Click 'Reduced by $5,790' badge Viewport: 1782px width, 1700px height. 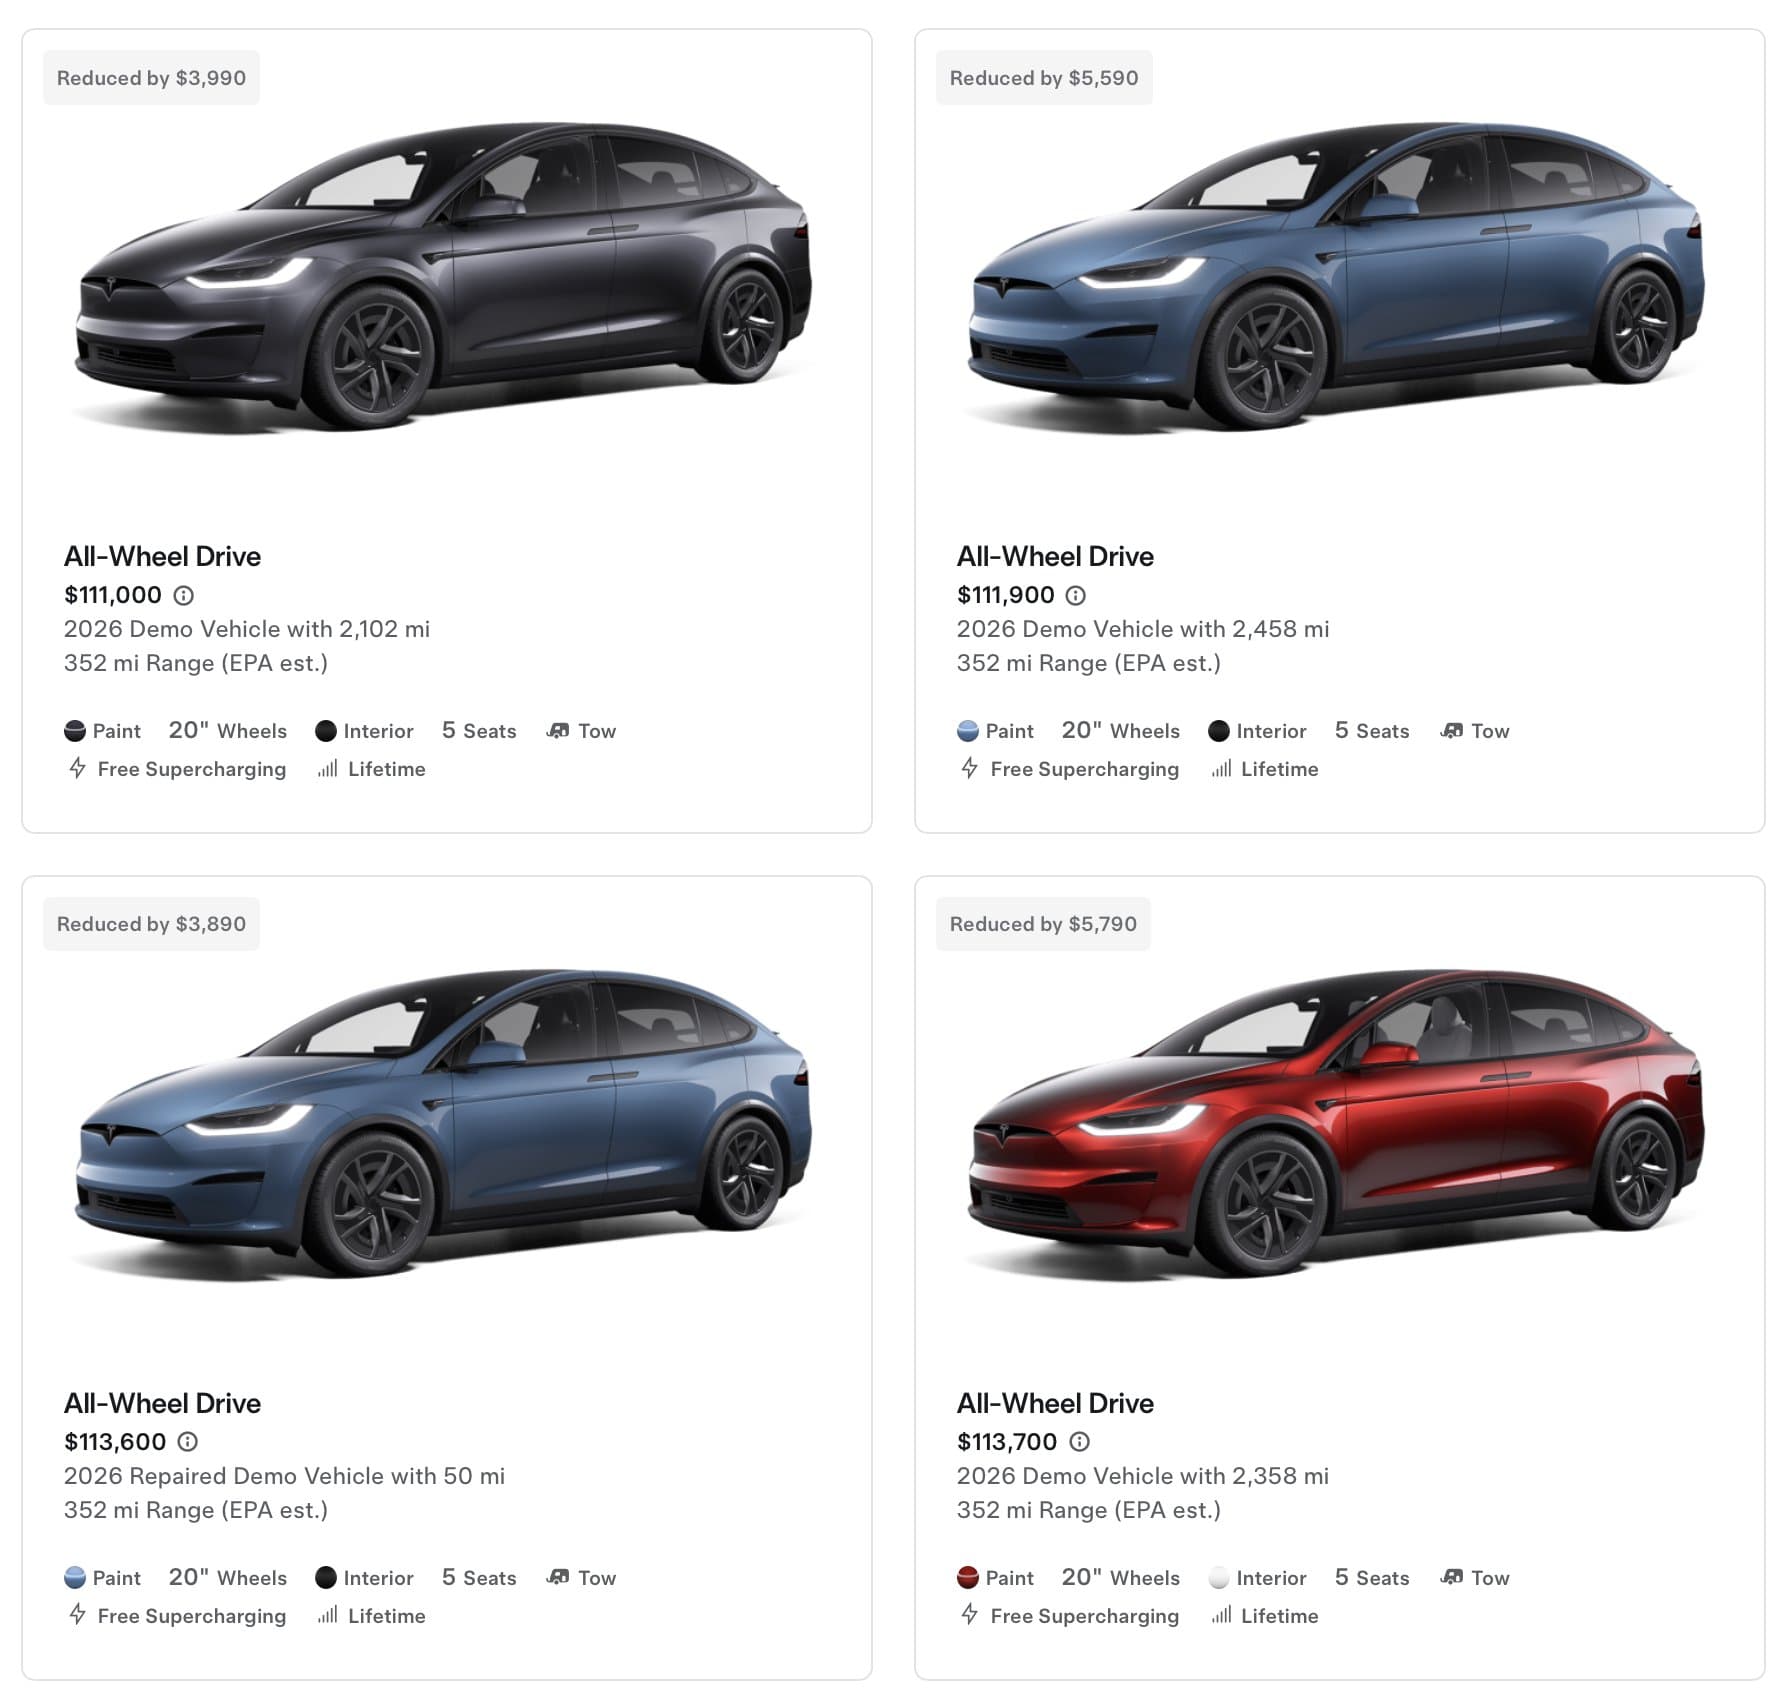(x=1043, y=924)
